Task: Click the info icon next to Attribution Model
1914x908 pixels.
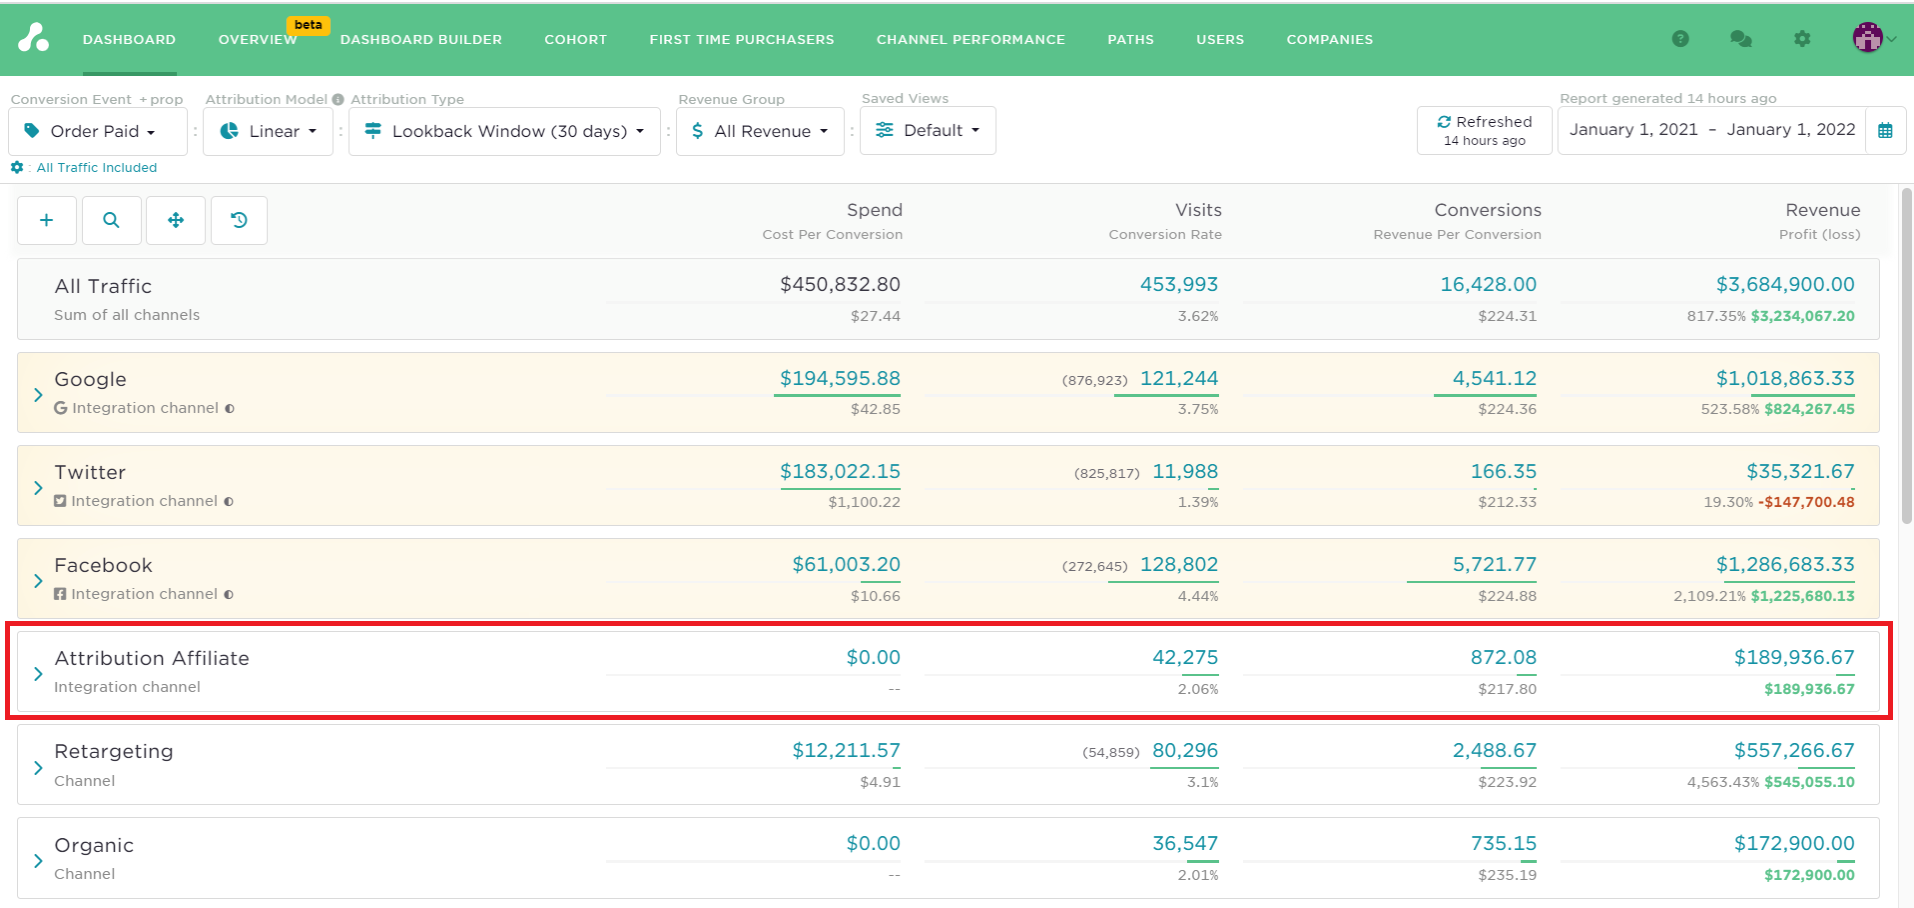Action: [337, 99]
